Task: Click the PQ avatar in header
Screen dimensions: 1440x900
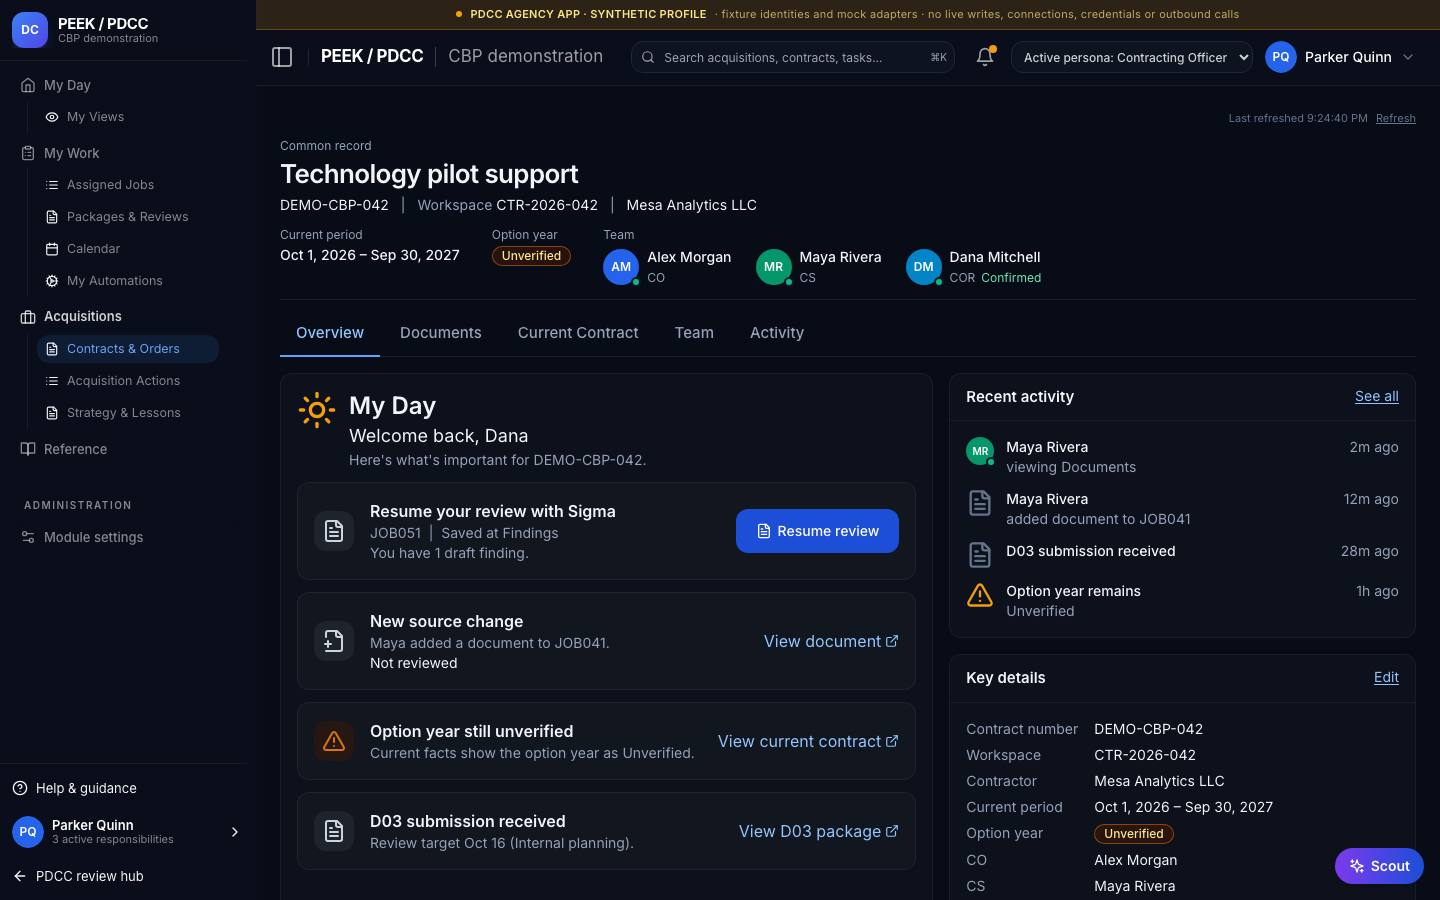Action: [x=1281, y=57]
